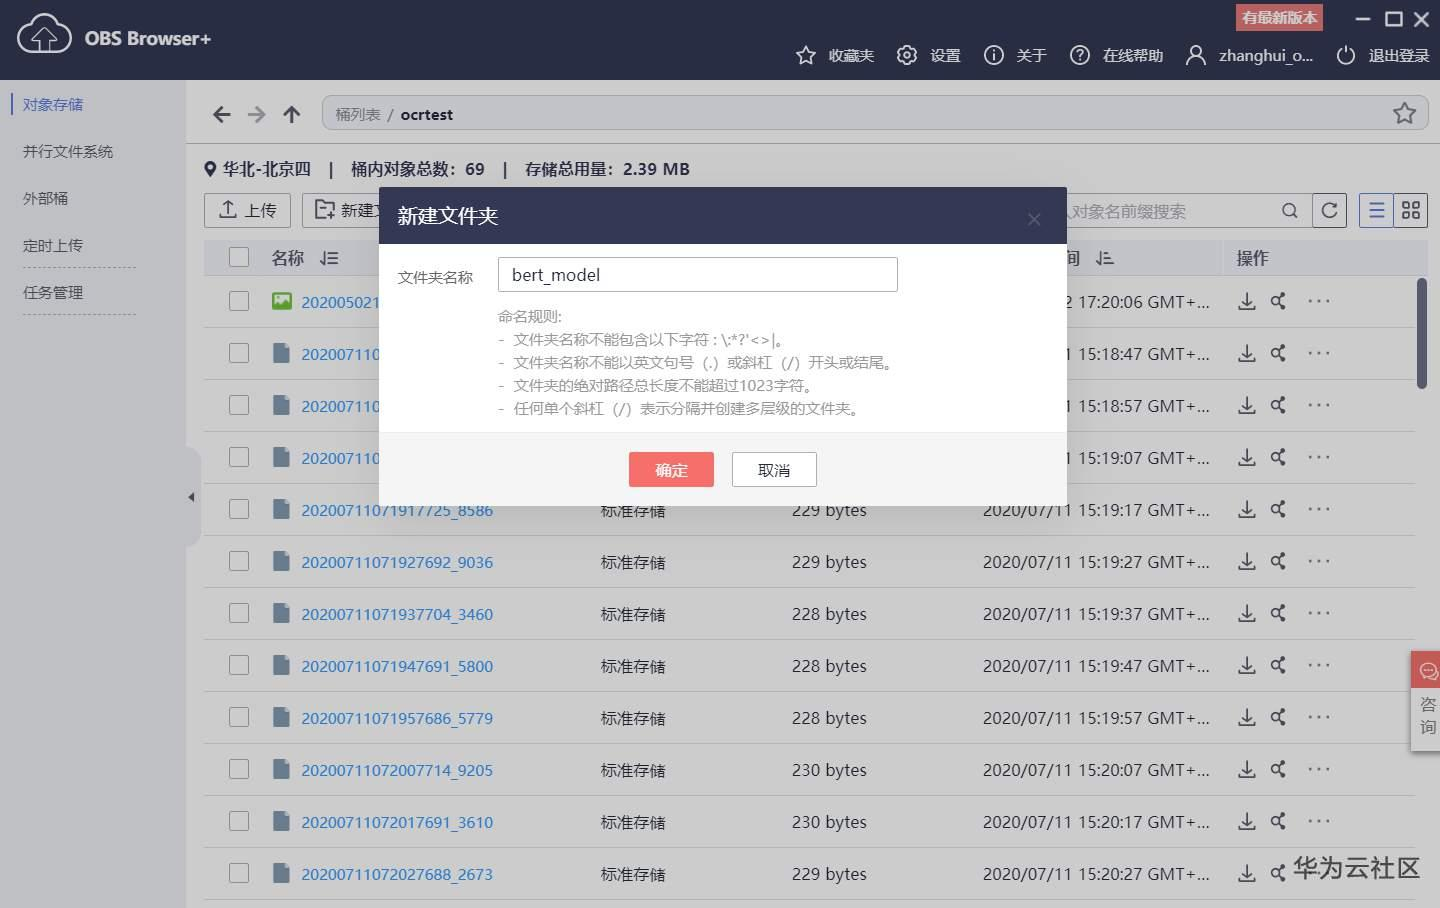The height and width of the screenshot is (908, 1440).
Task: Cancel the new folder dialog with 取消
Action: coord(774,469)
